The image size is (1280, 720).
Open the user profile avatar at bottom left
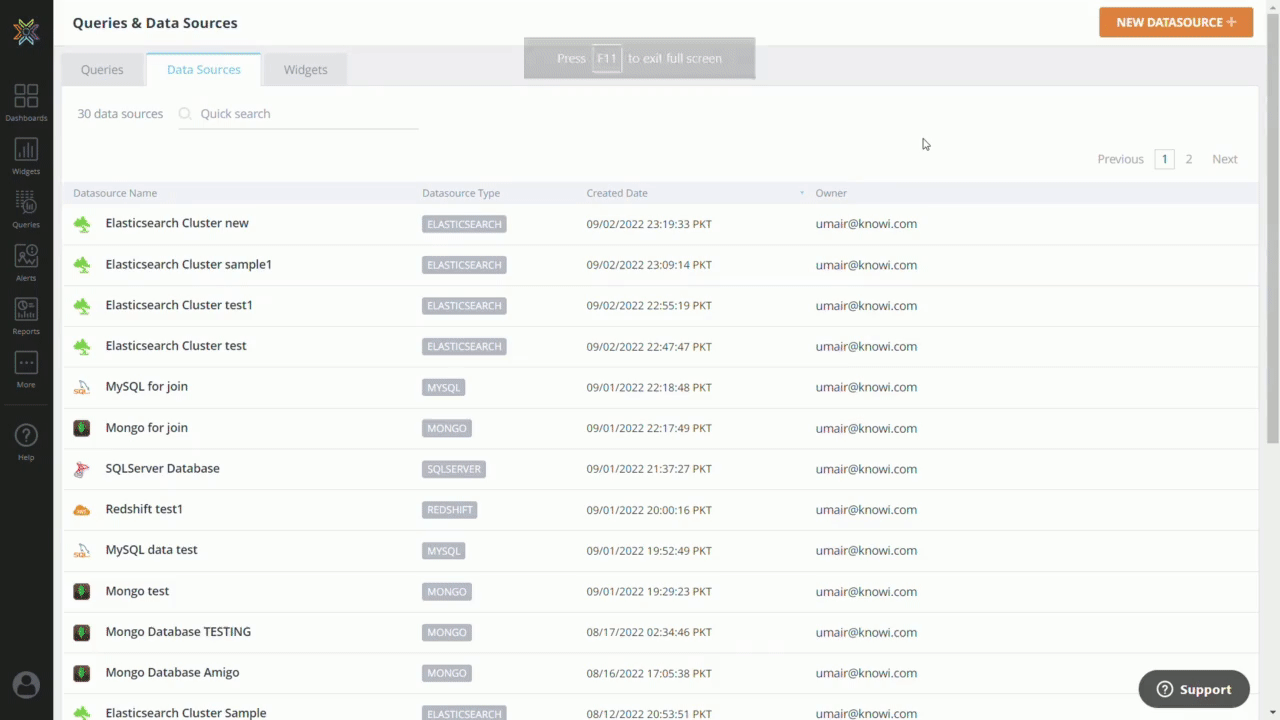point(25,684)
